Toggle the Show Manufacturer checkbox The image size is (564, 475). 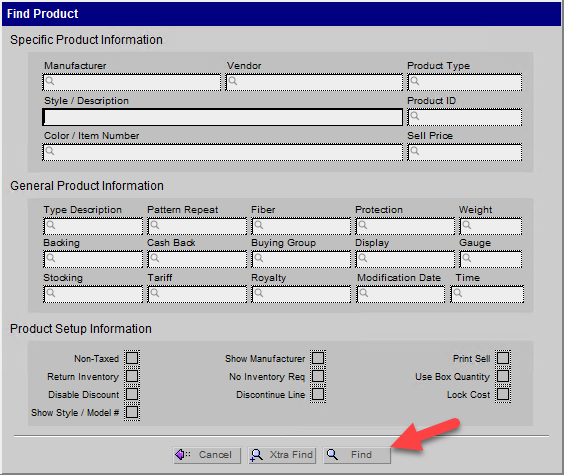click(318, 358)
